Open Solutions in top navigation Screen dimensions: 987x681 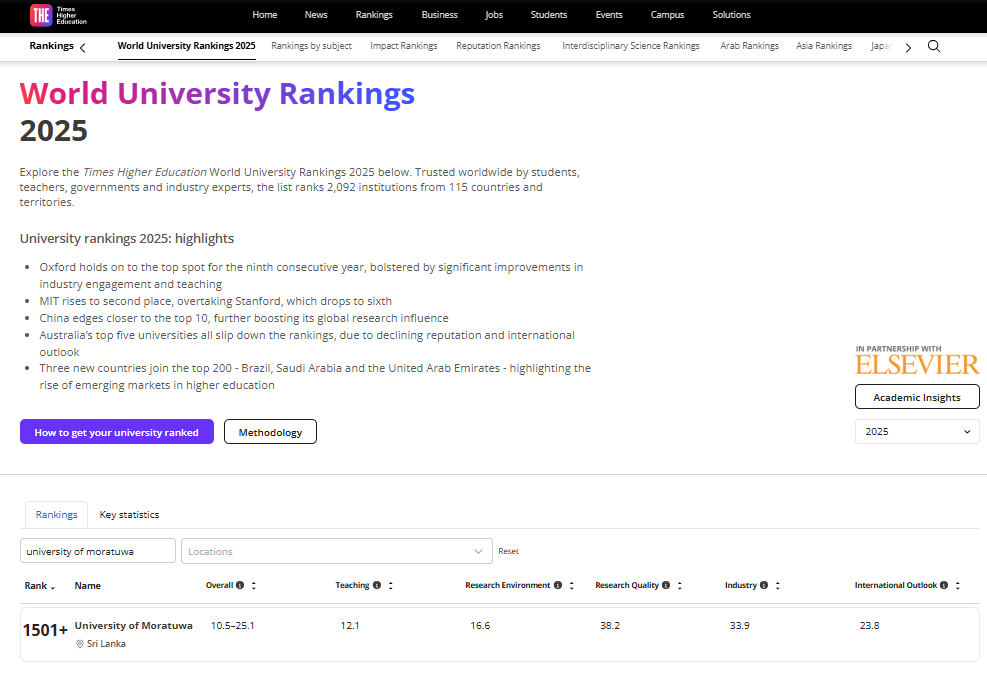click(731, 15)
